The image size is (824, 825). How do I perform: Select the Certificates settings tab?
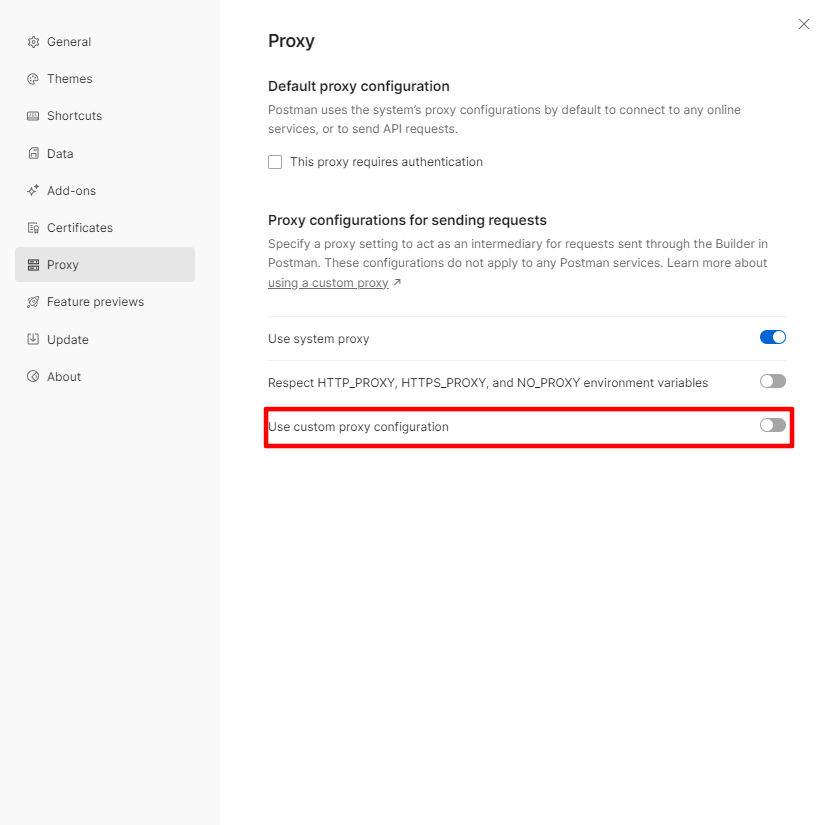pyautogui.click(x=80, y=228)
